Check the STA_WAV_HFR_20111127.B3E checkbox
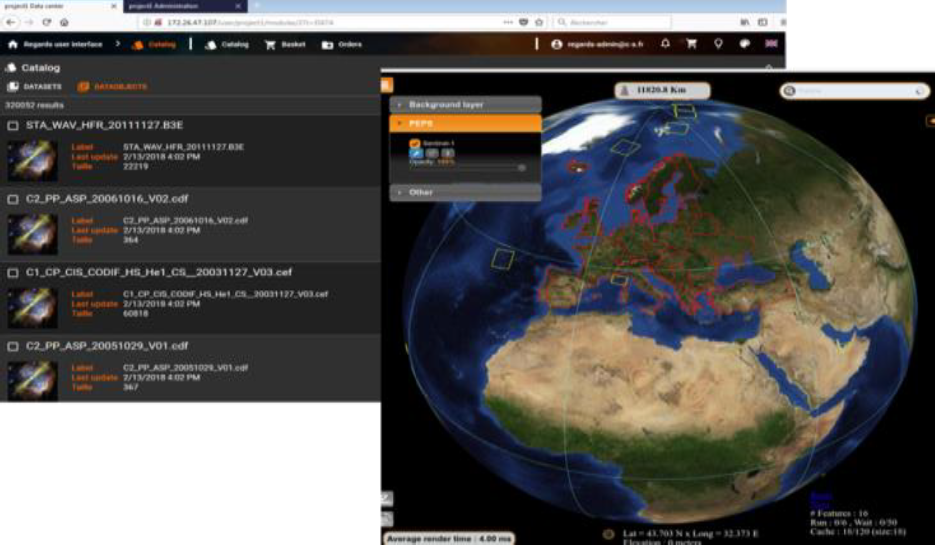The image size is (937, 545). (x=12, y=126)
